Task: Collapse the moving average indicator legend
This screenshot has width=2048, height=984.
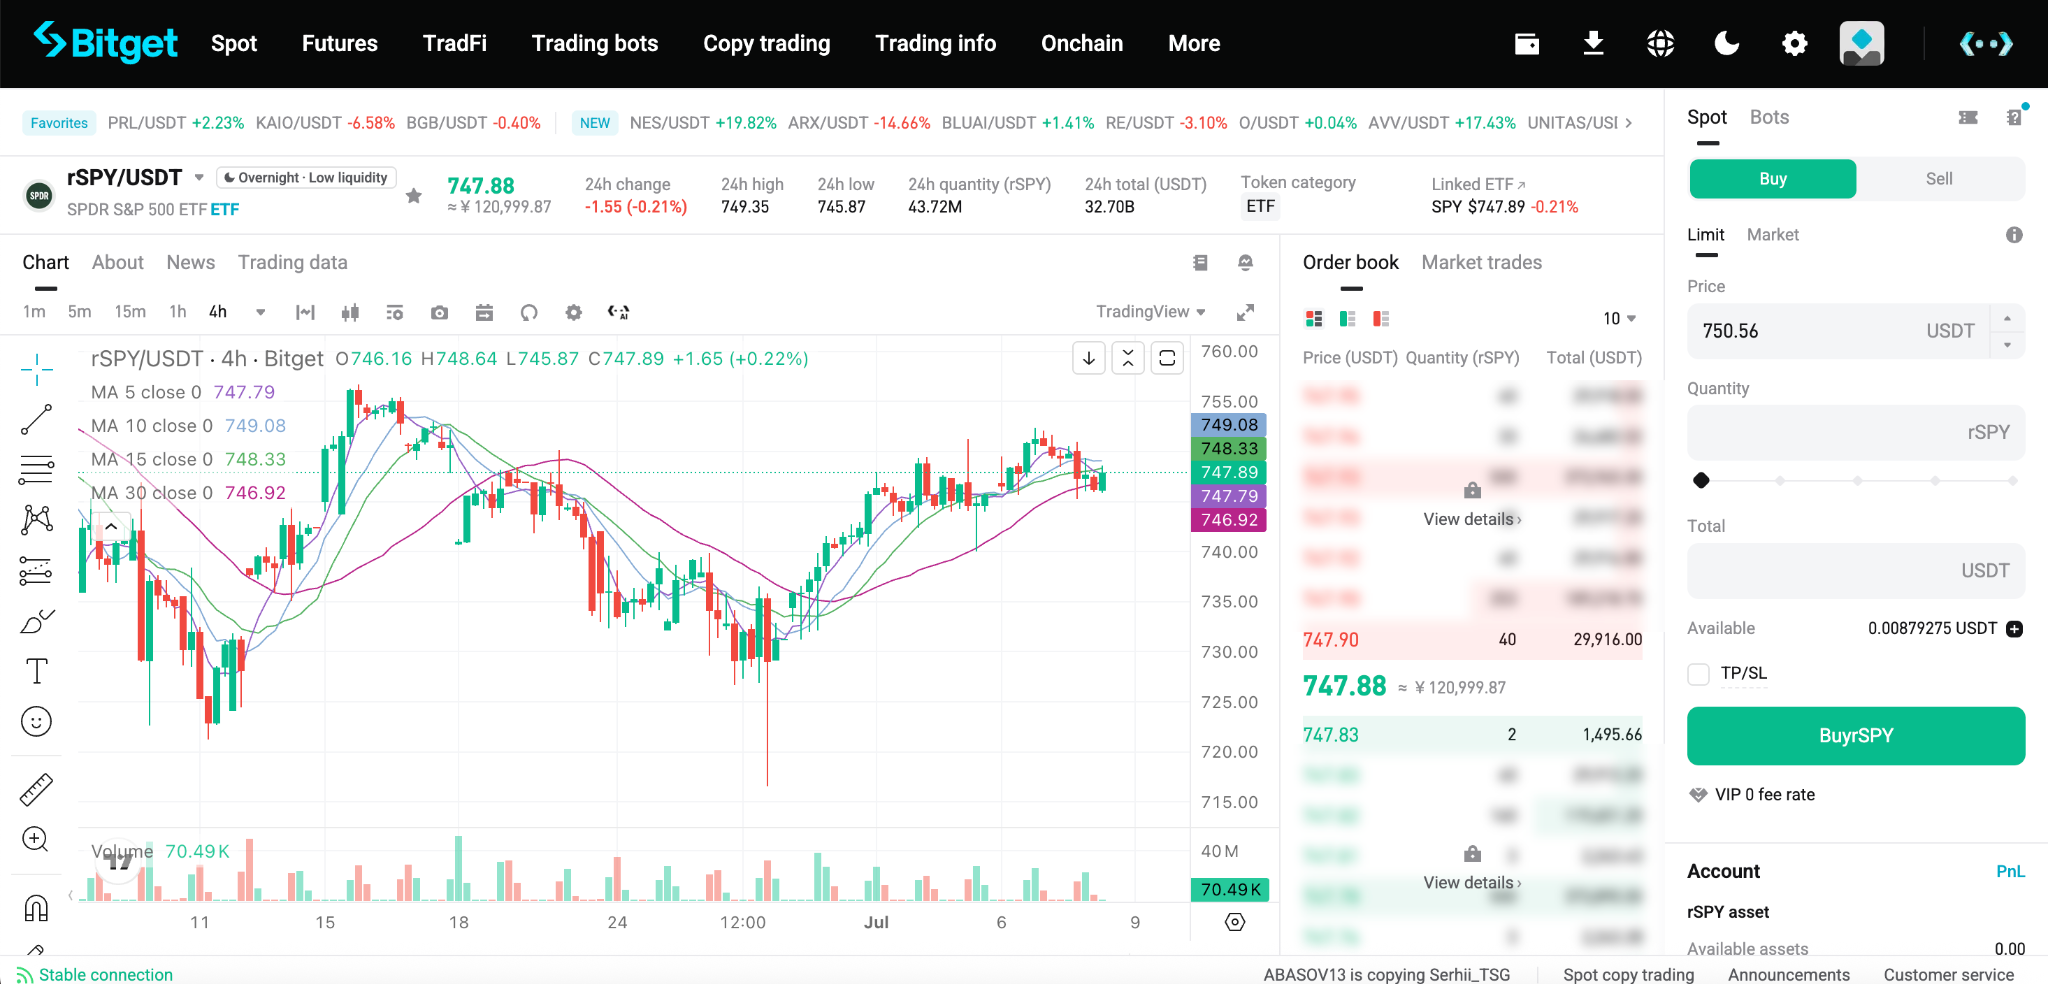Action: click(x=112, y=527)
